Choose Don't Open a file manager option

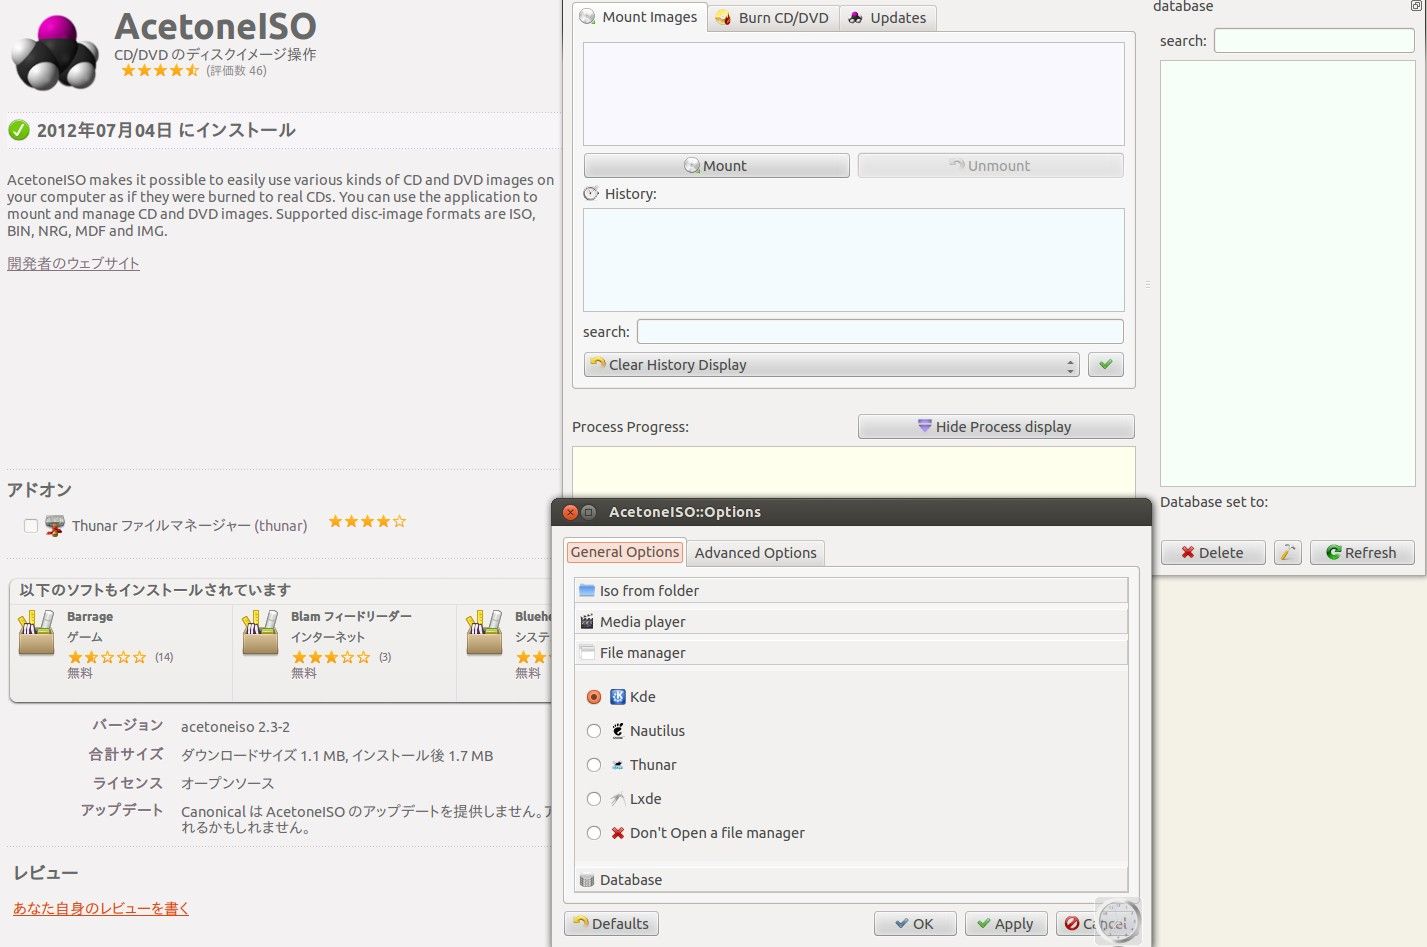594,833
